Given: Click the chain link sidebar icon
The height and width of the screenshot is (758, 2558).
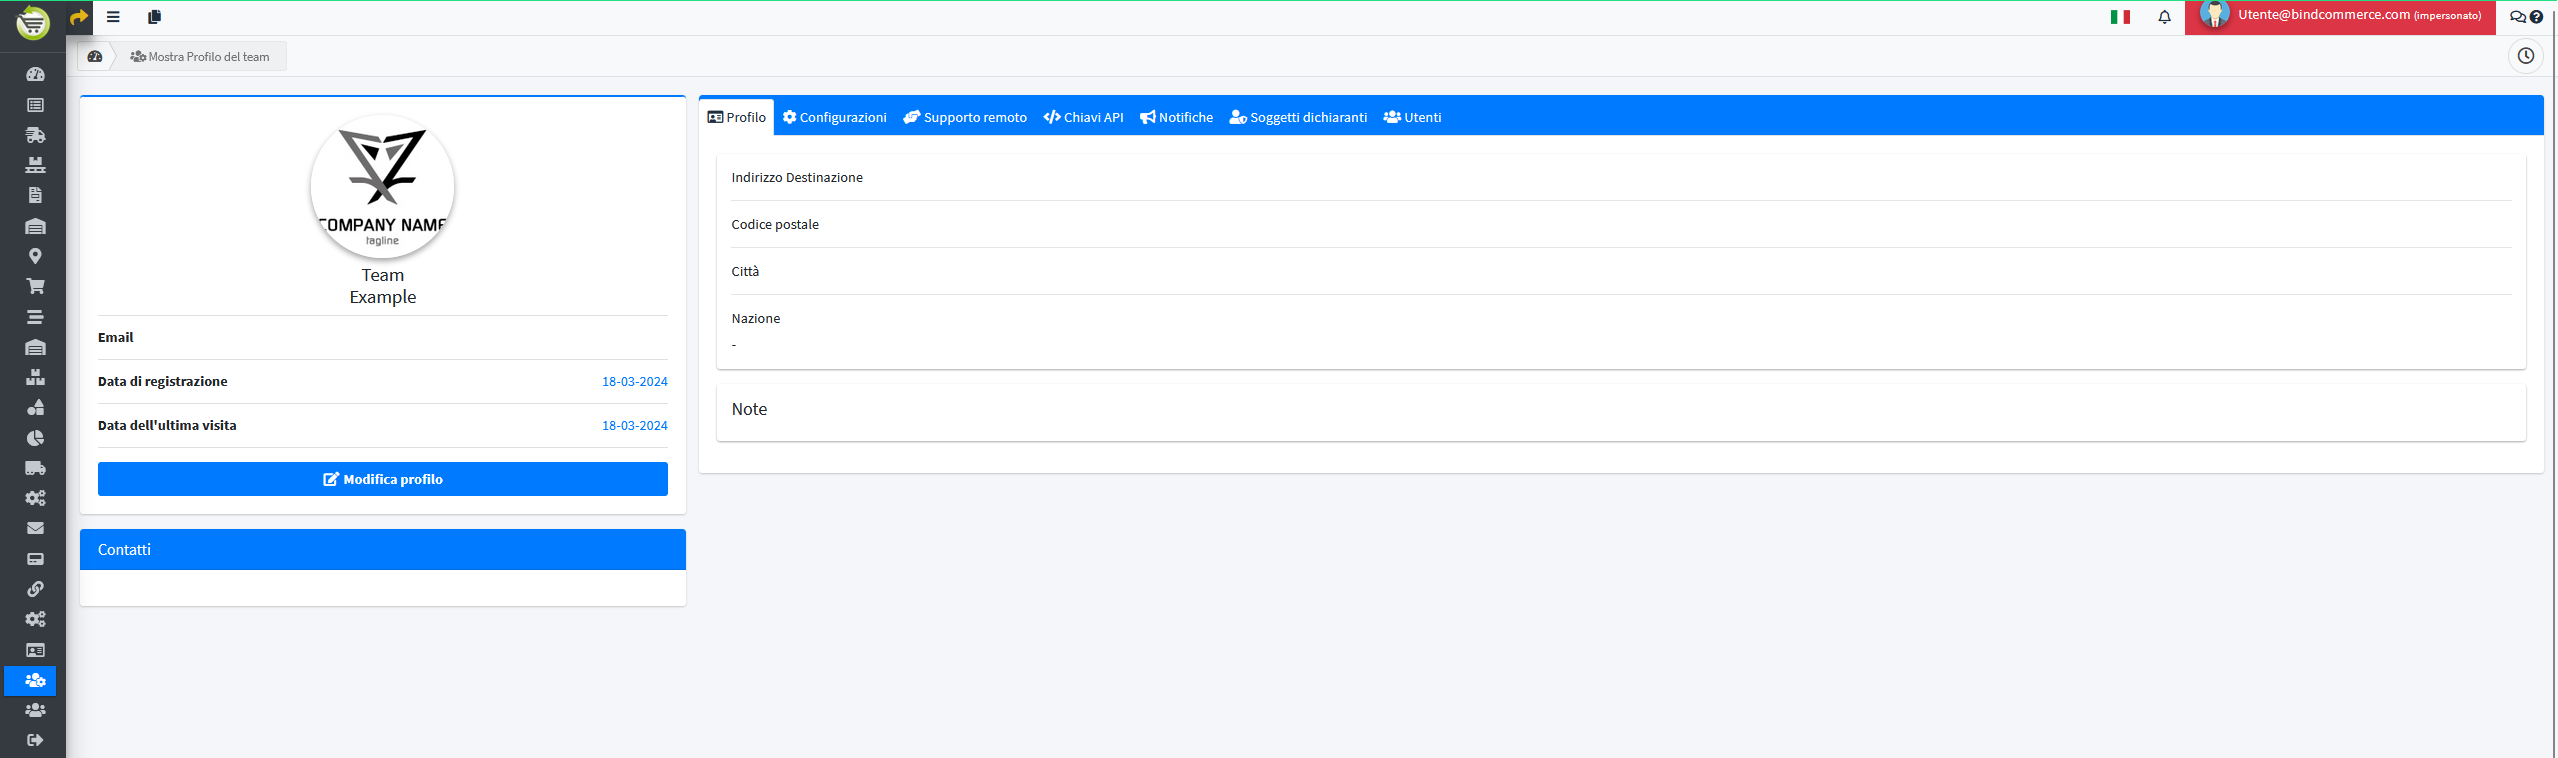Looking at the screenshot, I should tap(35, 589).
